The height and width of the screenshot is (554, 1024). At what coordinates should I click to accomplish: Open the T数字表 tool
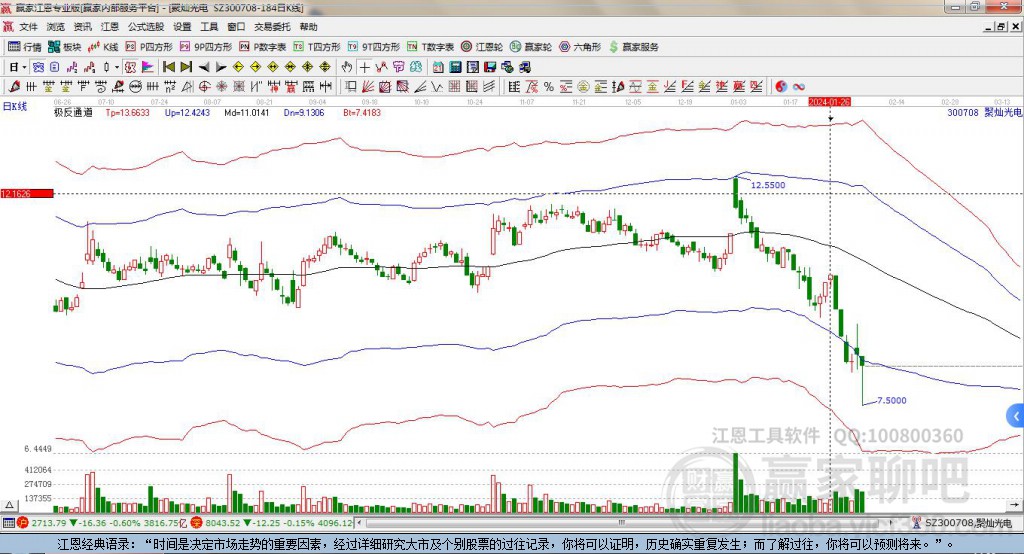(x=430, y=47)
